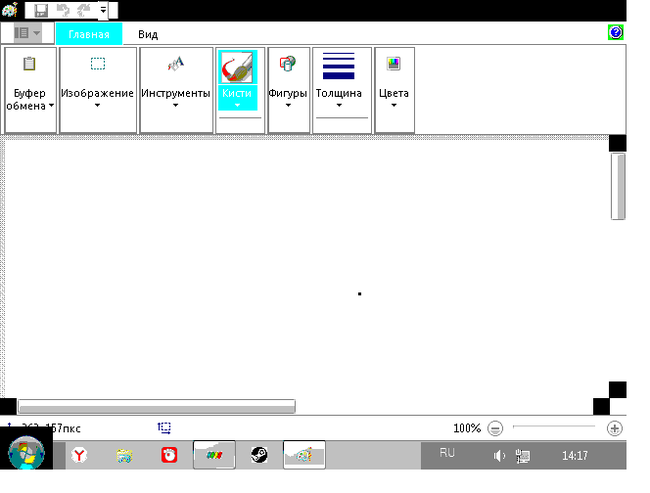This screenshot has height=493, width=650.
Task: Click the zoom out minus button
Action: [495, 428]
